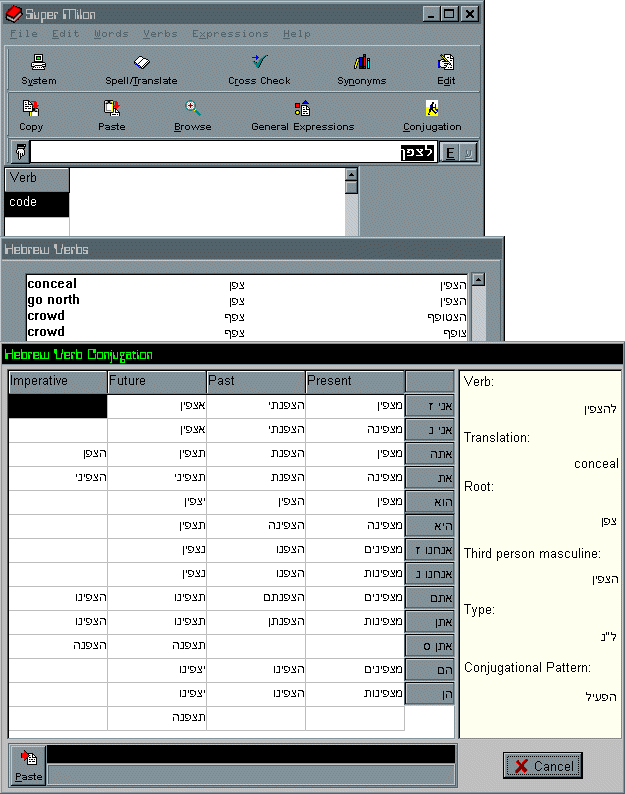Click the Future column header
This screenshot has width=625, height=794.
click(x=157, y=381)
